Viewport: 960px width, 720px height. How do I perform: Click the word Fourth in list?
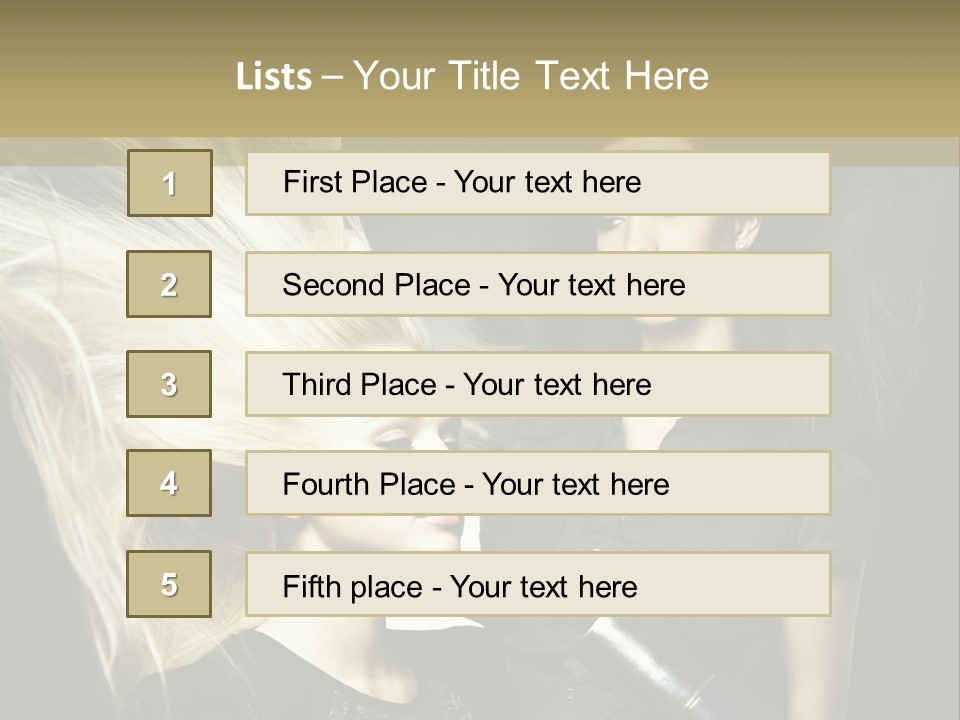(326, 484)
